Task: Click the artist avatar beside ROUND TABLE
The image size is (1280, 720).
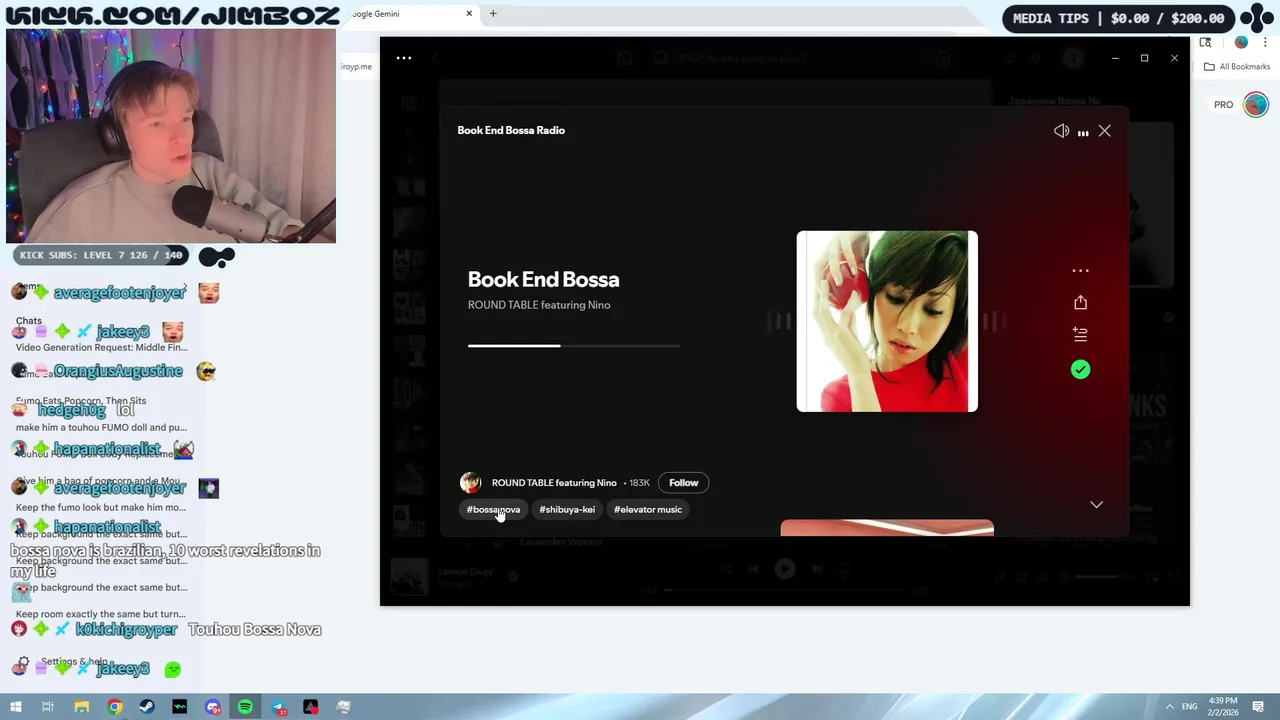Action: pos(471,483)
